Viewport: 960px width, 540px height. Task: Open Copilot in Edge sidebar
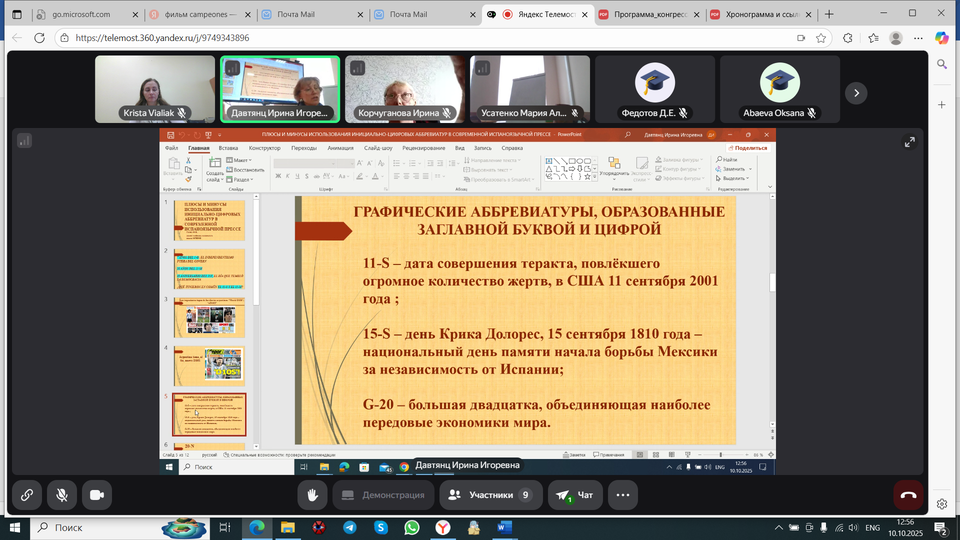pos(941,38)
